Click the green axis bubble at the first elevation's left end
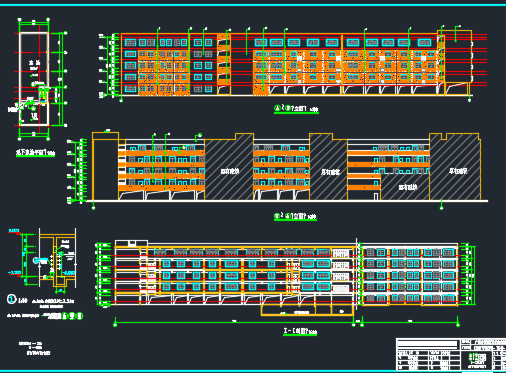 click(x=121, y=100)
